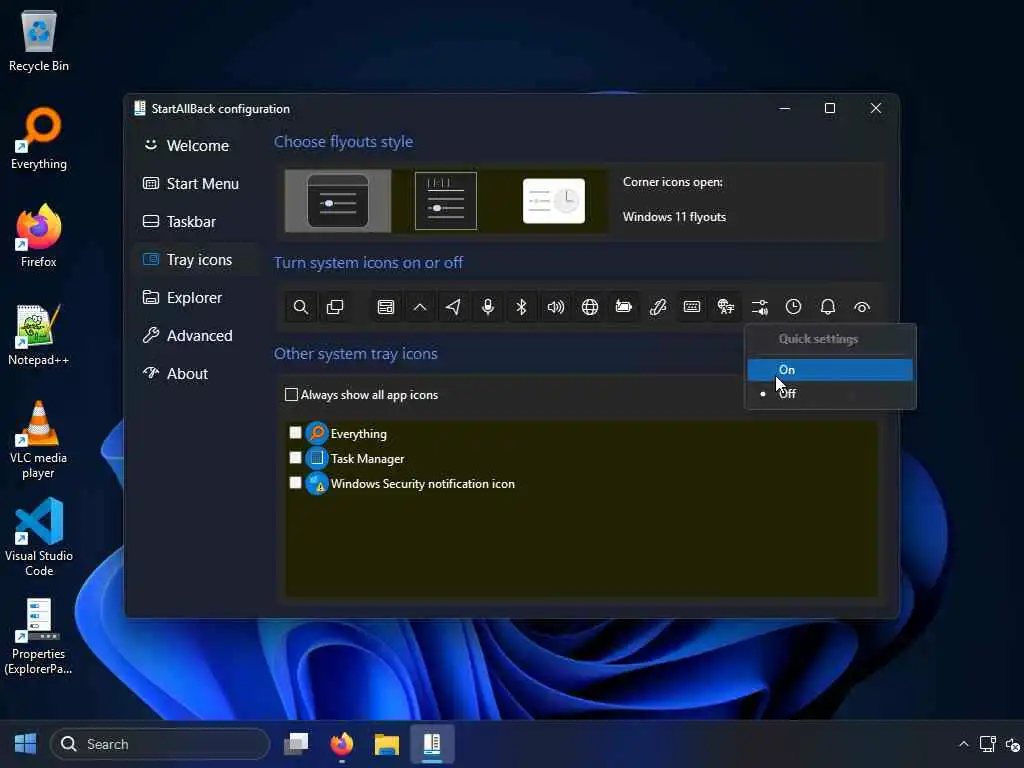Open the Windows Start button
The width and height of the screenshot is (1024, 768).
(x=25, y=743)
